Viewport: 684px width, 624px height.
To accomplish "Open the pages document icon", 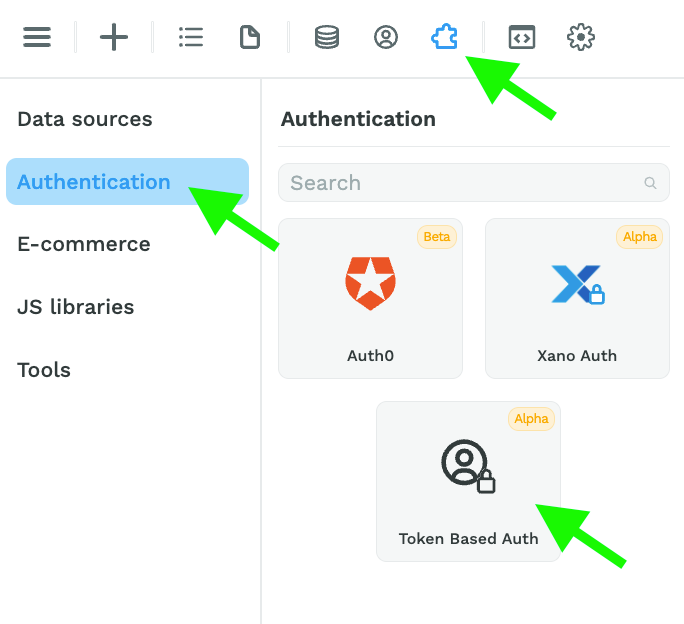I will (250, 37).
